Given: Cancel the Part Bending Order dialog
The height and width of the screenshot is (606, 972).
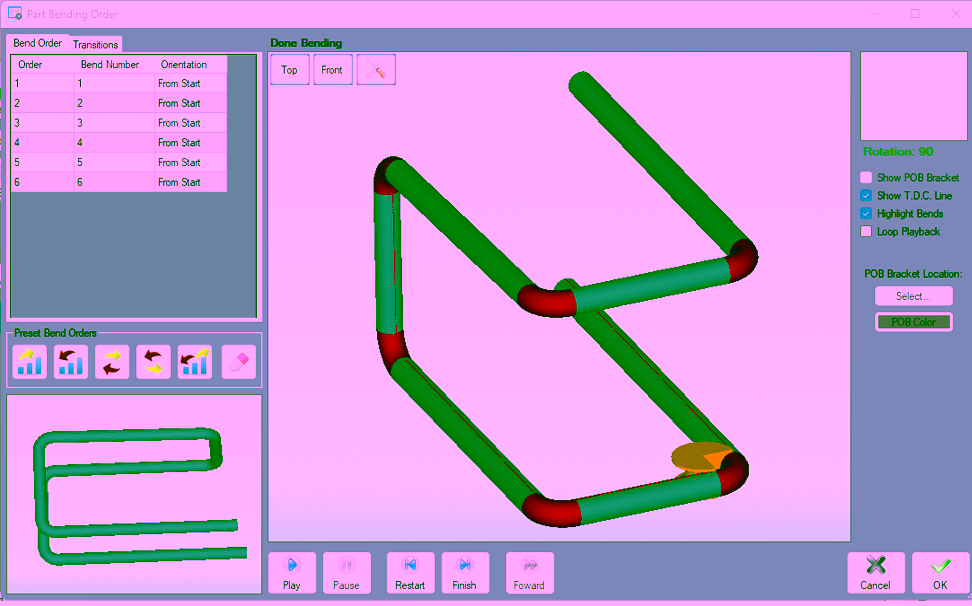Looking at the screenshot, I should click(875, 573).
